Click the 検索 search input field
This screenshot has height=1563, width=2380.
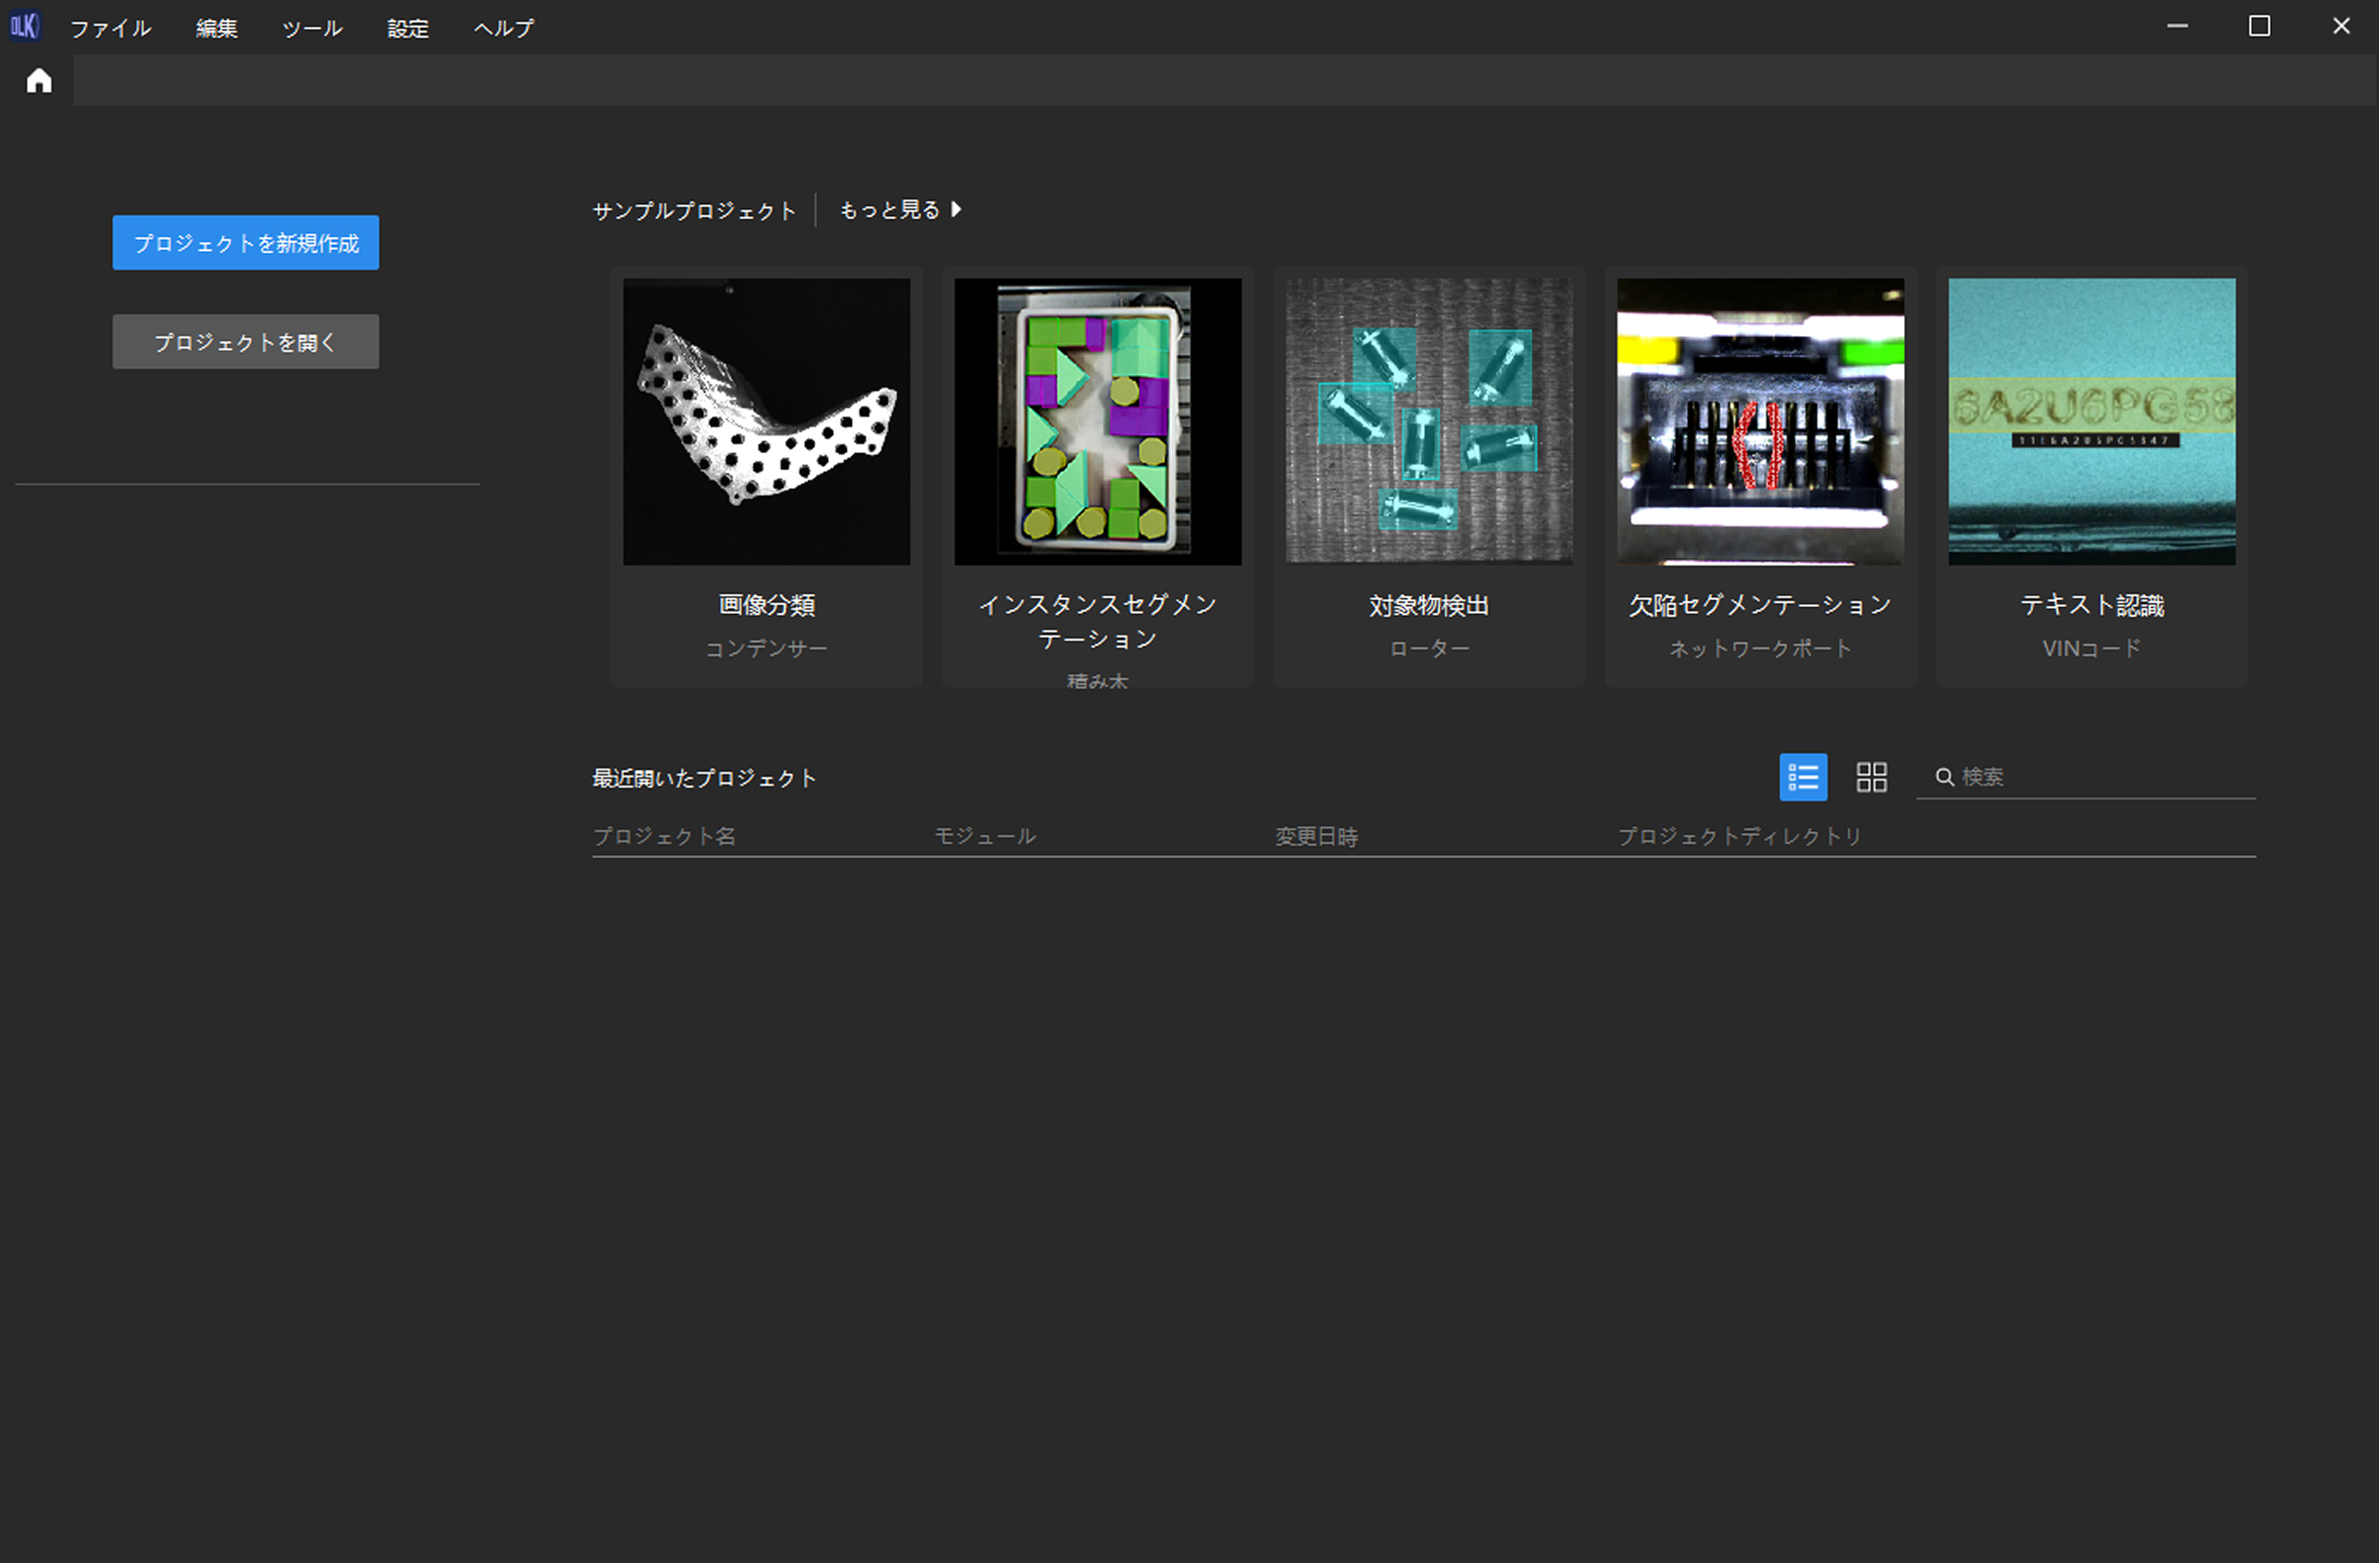coord(2100,777)
